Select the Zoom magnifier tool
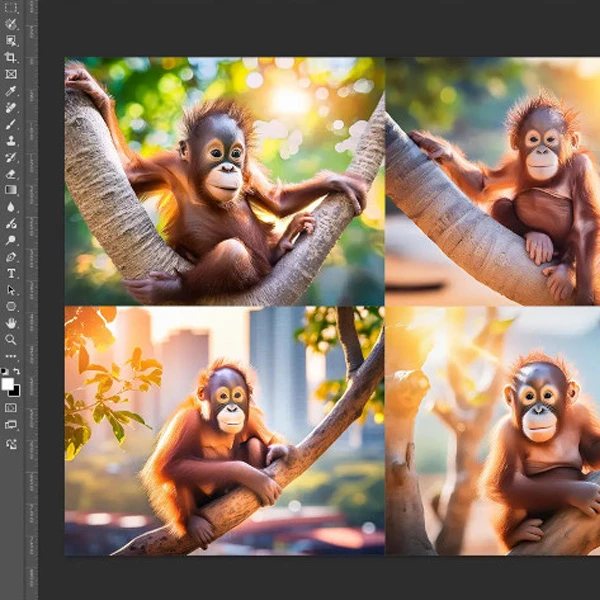Screen dimensions: 600x600 (x=11, y=339)
